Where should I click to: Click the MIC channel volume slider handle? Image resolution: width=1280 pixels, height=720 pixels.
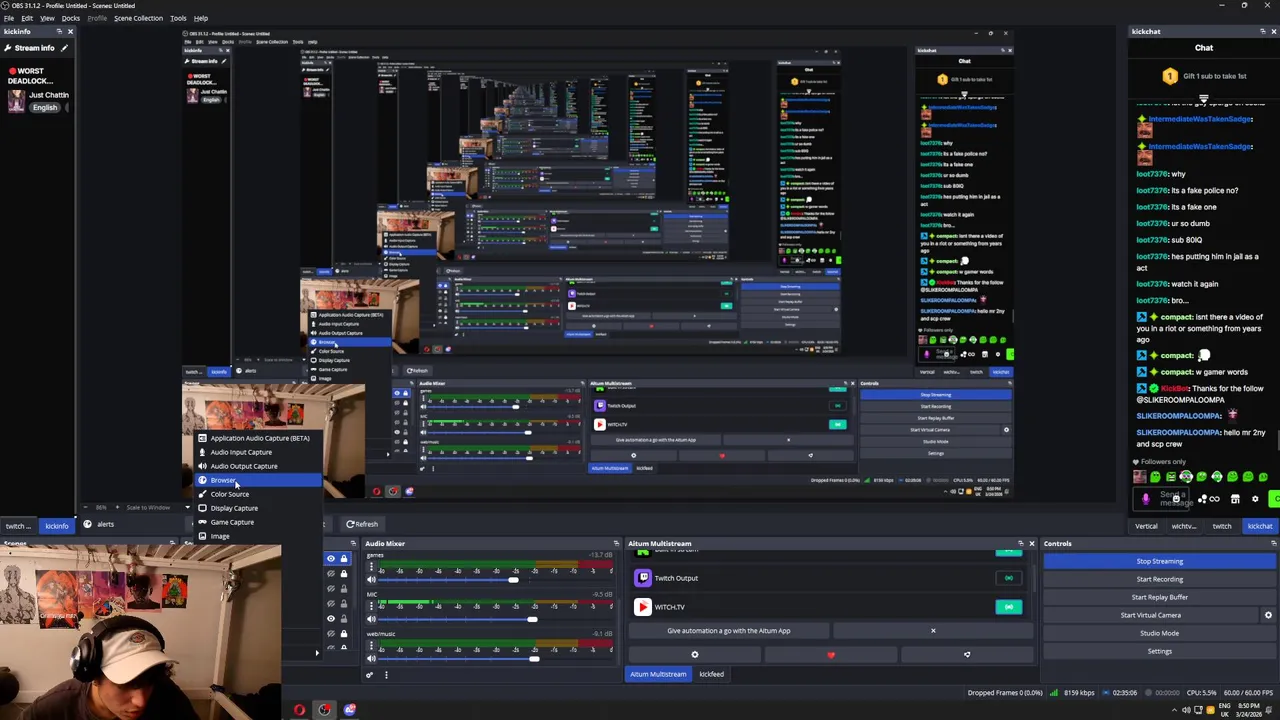click(x=532, y=619)
